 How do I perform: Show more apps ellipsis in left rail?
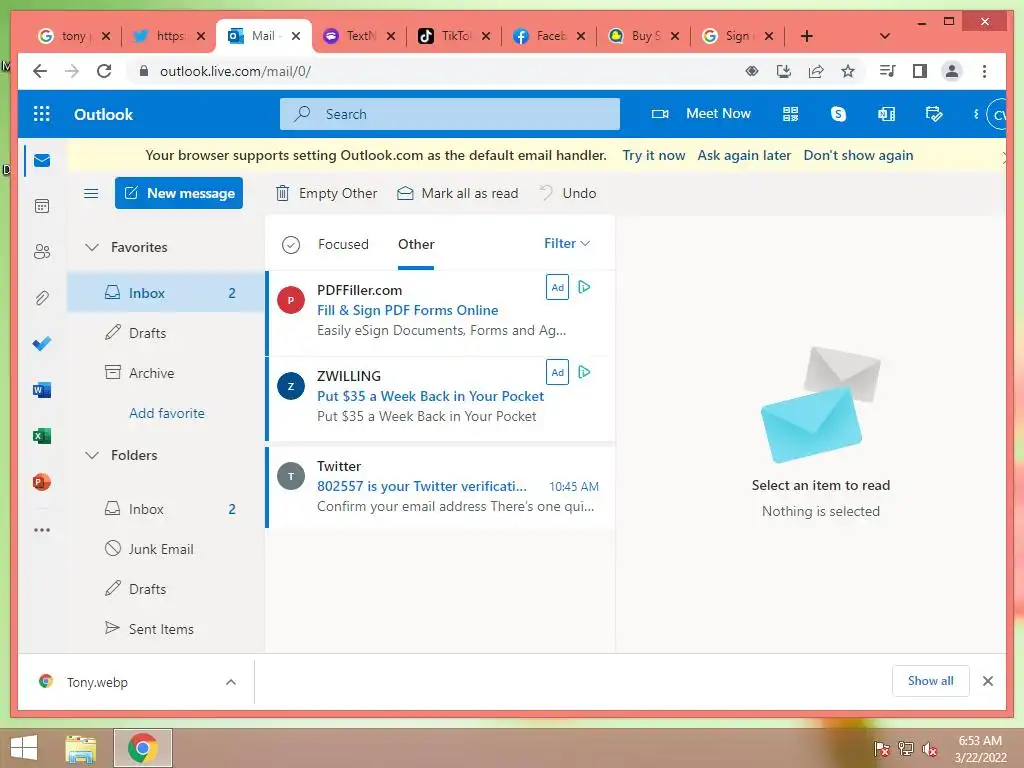pos(42,530)
